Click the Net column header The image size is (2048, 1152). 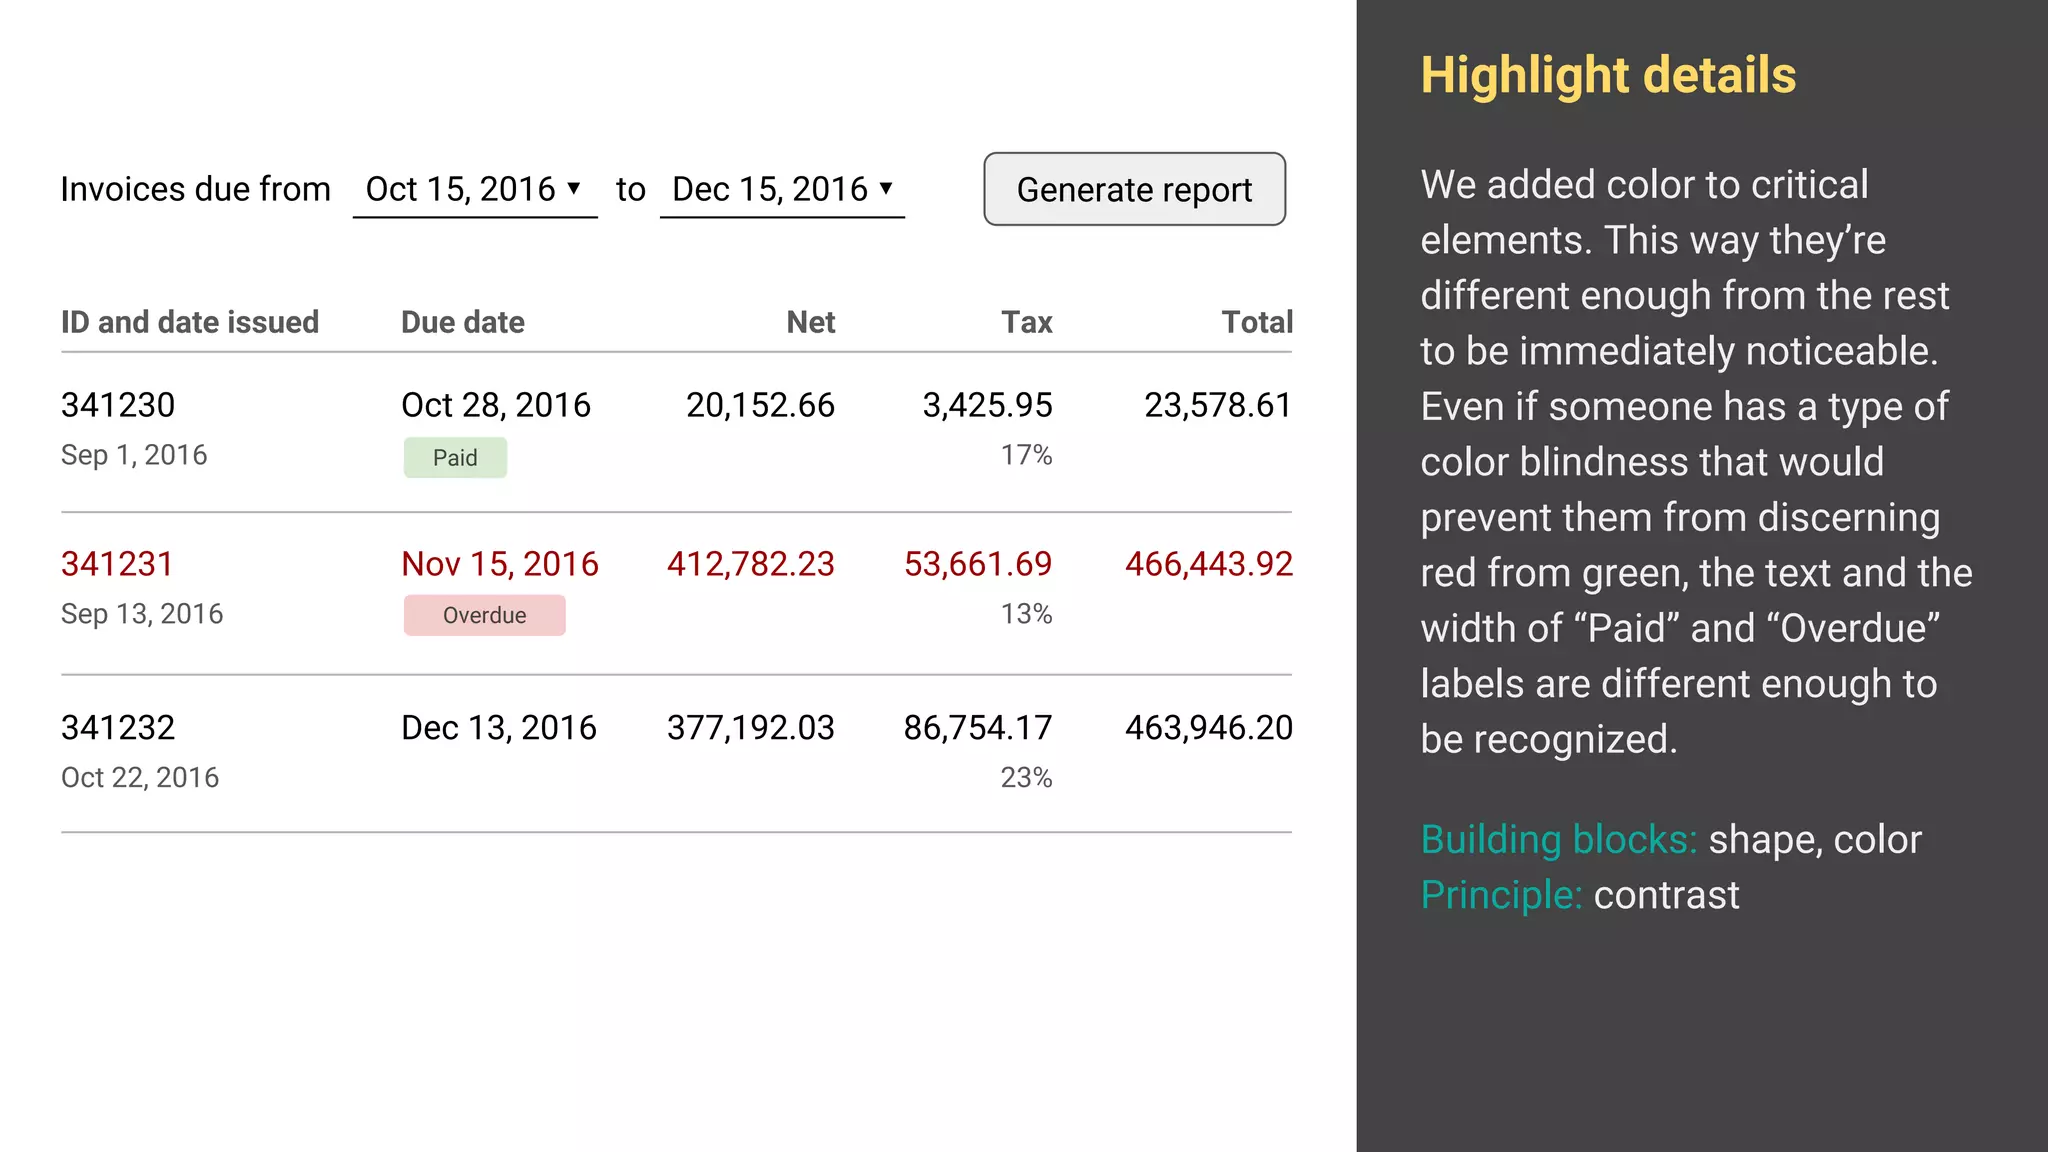(x=810, y=322)
